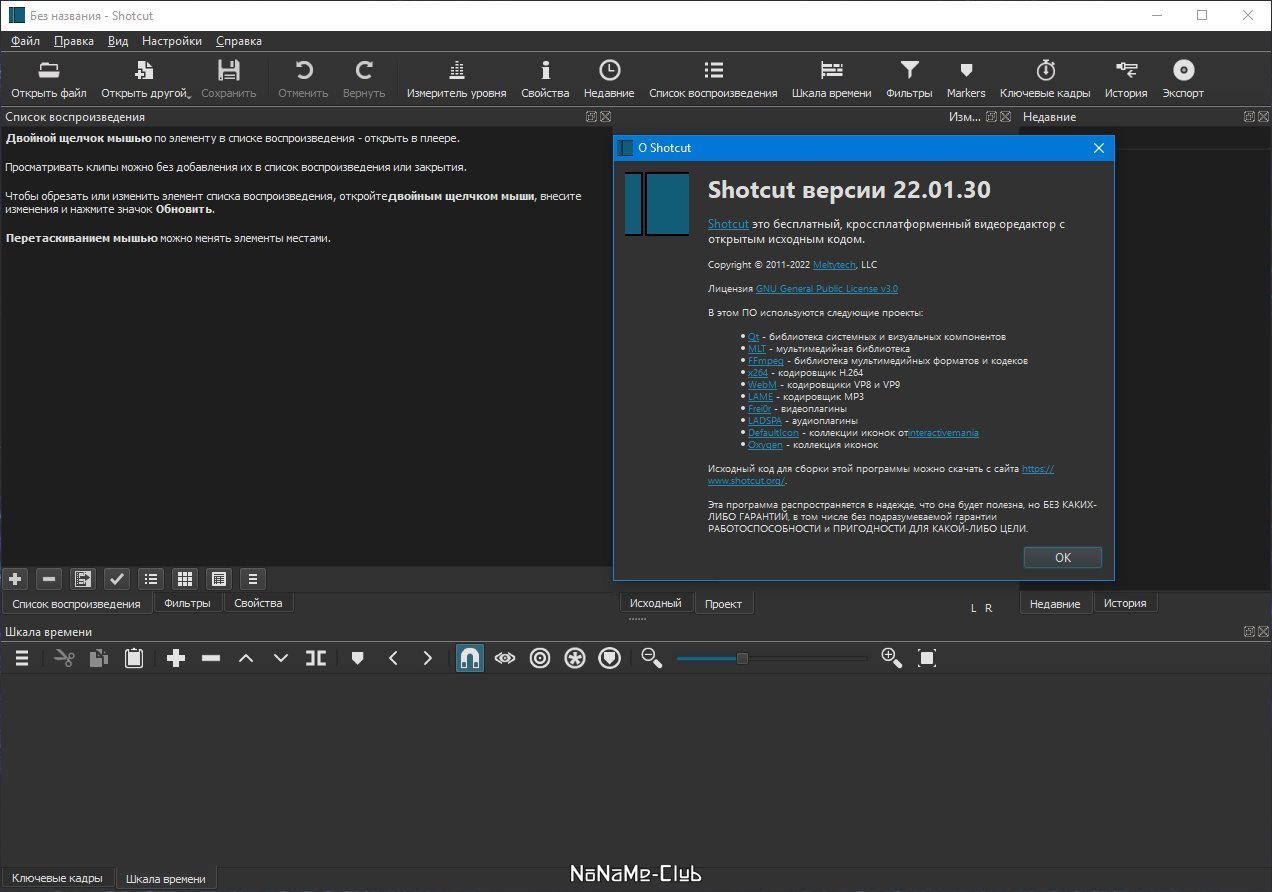
Task: Add a marker on the timeline toolbar
Action: (358, 658)
